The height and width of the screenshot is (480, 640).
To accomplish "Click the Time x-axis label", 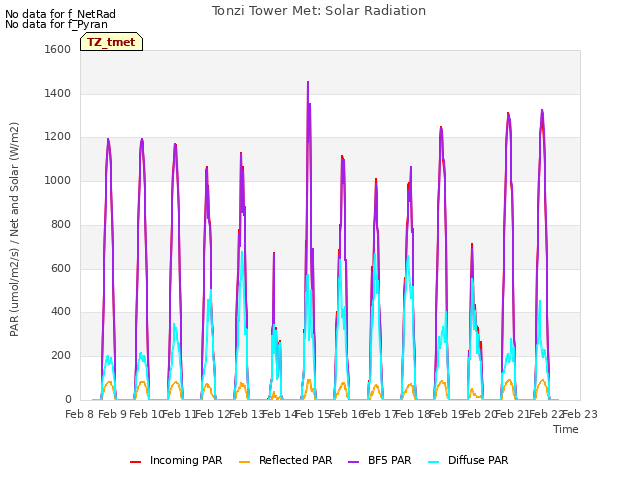I will (x=566, y=429).
